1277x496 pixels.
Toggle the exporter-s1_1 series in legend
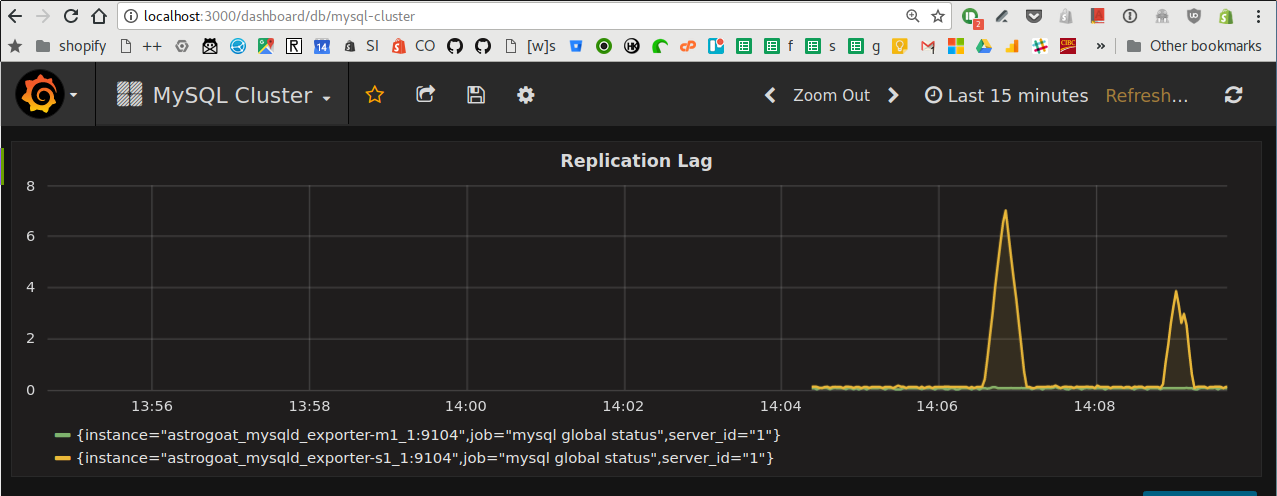point(425,458)
